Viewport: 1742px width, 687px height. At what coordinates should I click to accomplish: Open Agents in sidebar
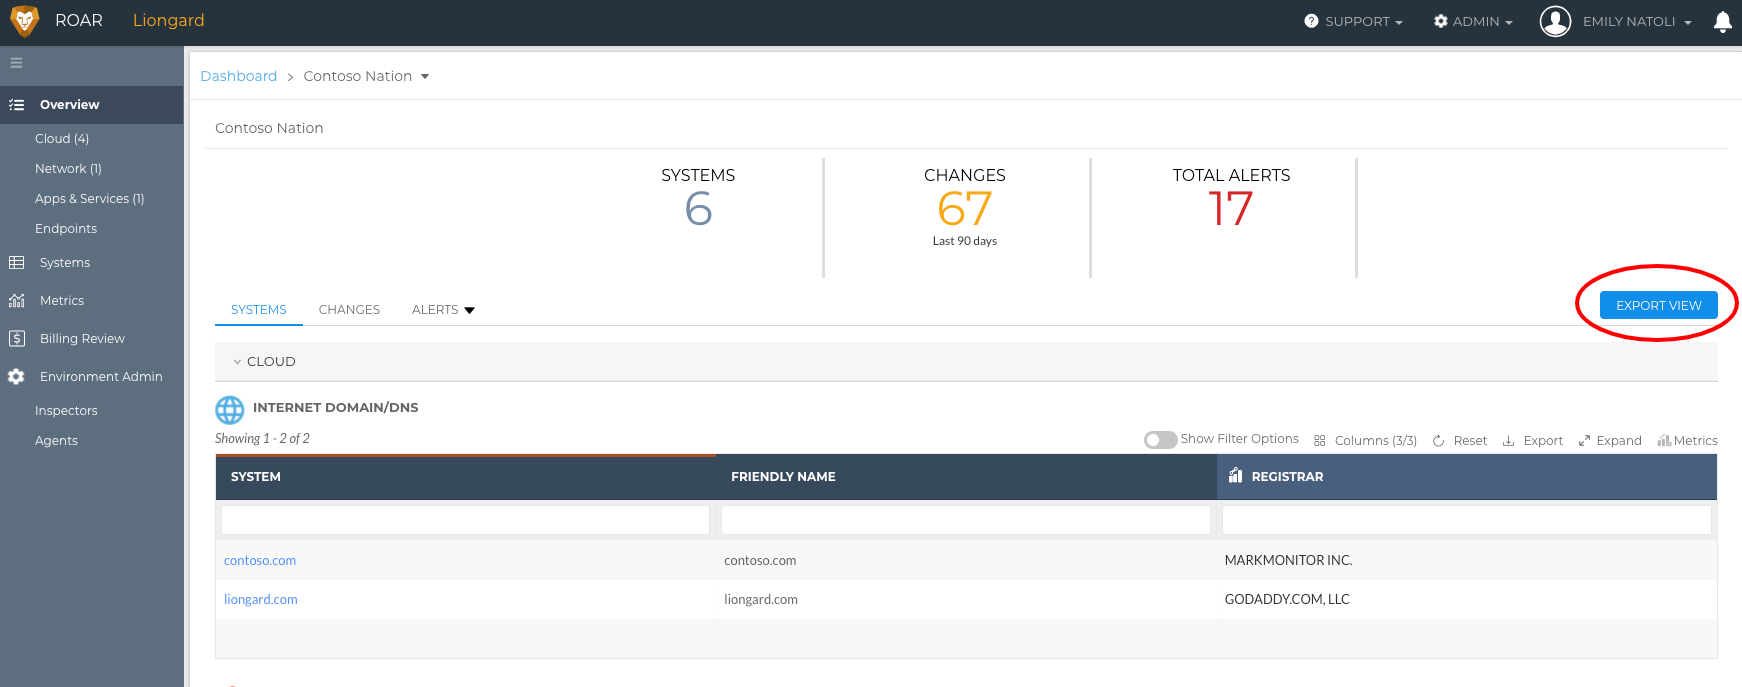[x=56, y=441]
